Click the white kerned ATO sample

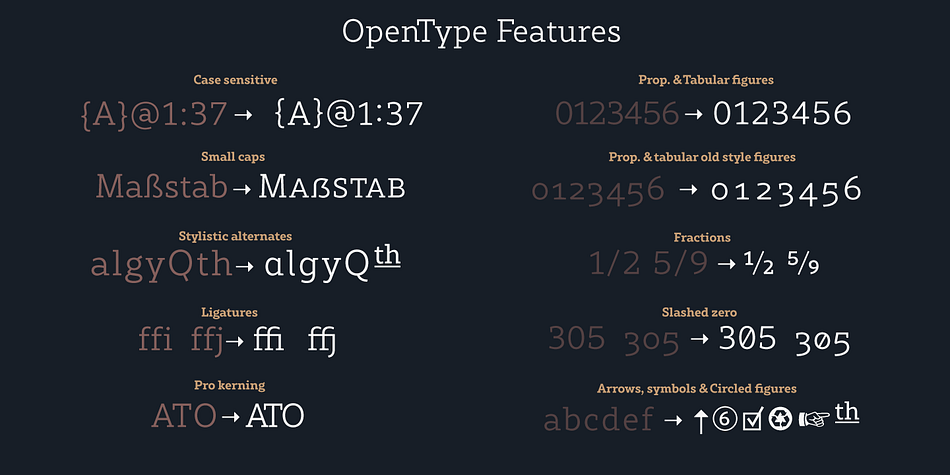pos(274,416)
